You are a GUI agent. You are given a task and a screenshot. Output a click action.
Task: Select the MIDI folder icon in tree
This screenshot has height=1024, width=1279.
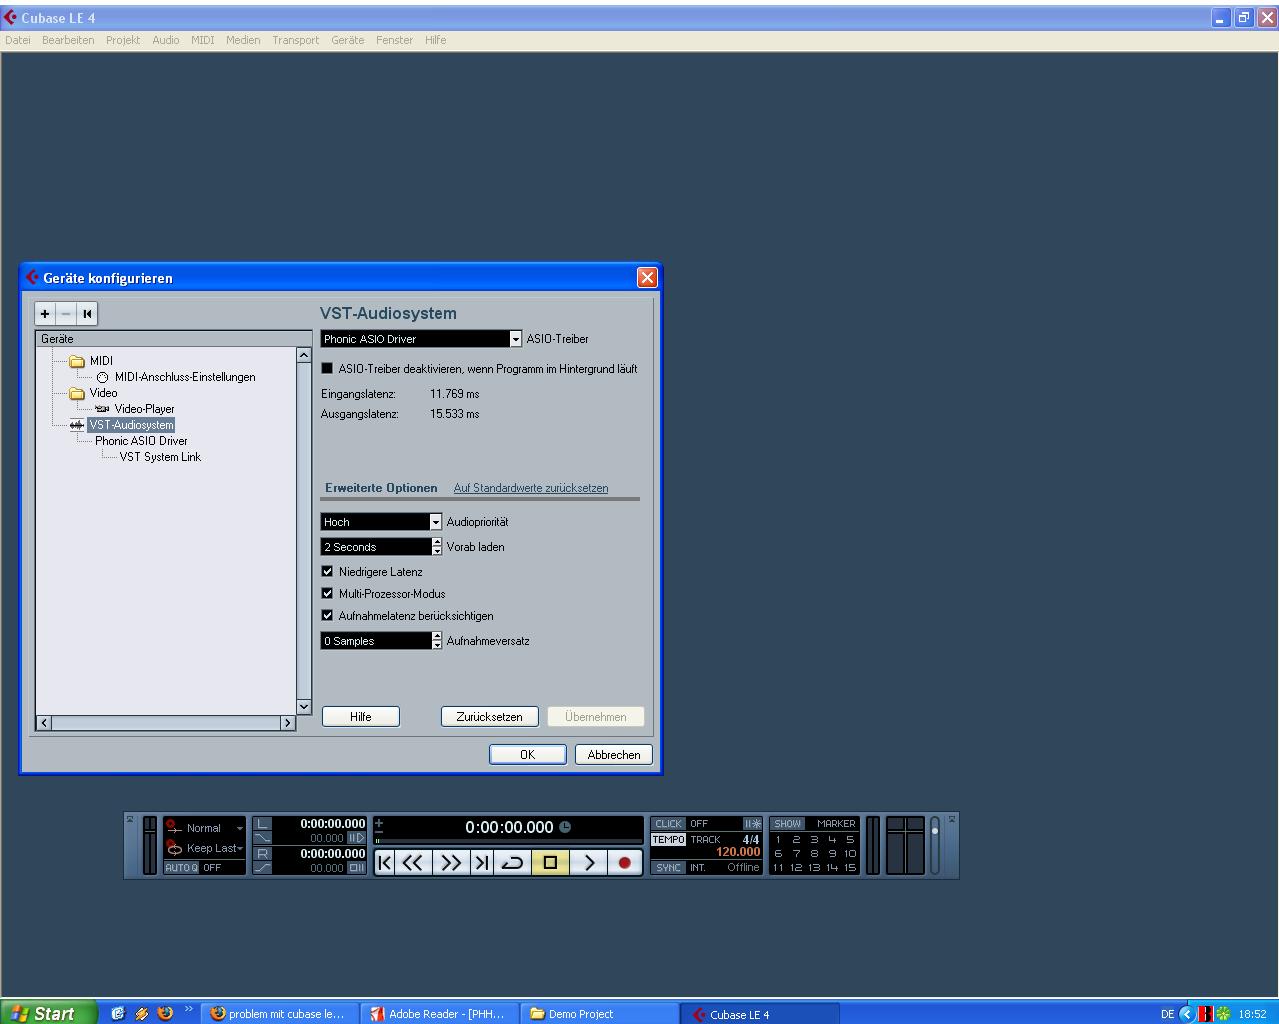click(77, 361)
